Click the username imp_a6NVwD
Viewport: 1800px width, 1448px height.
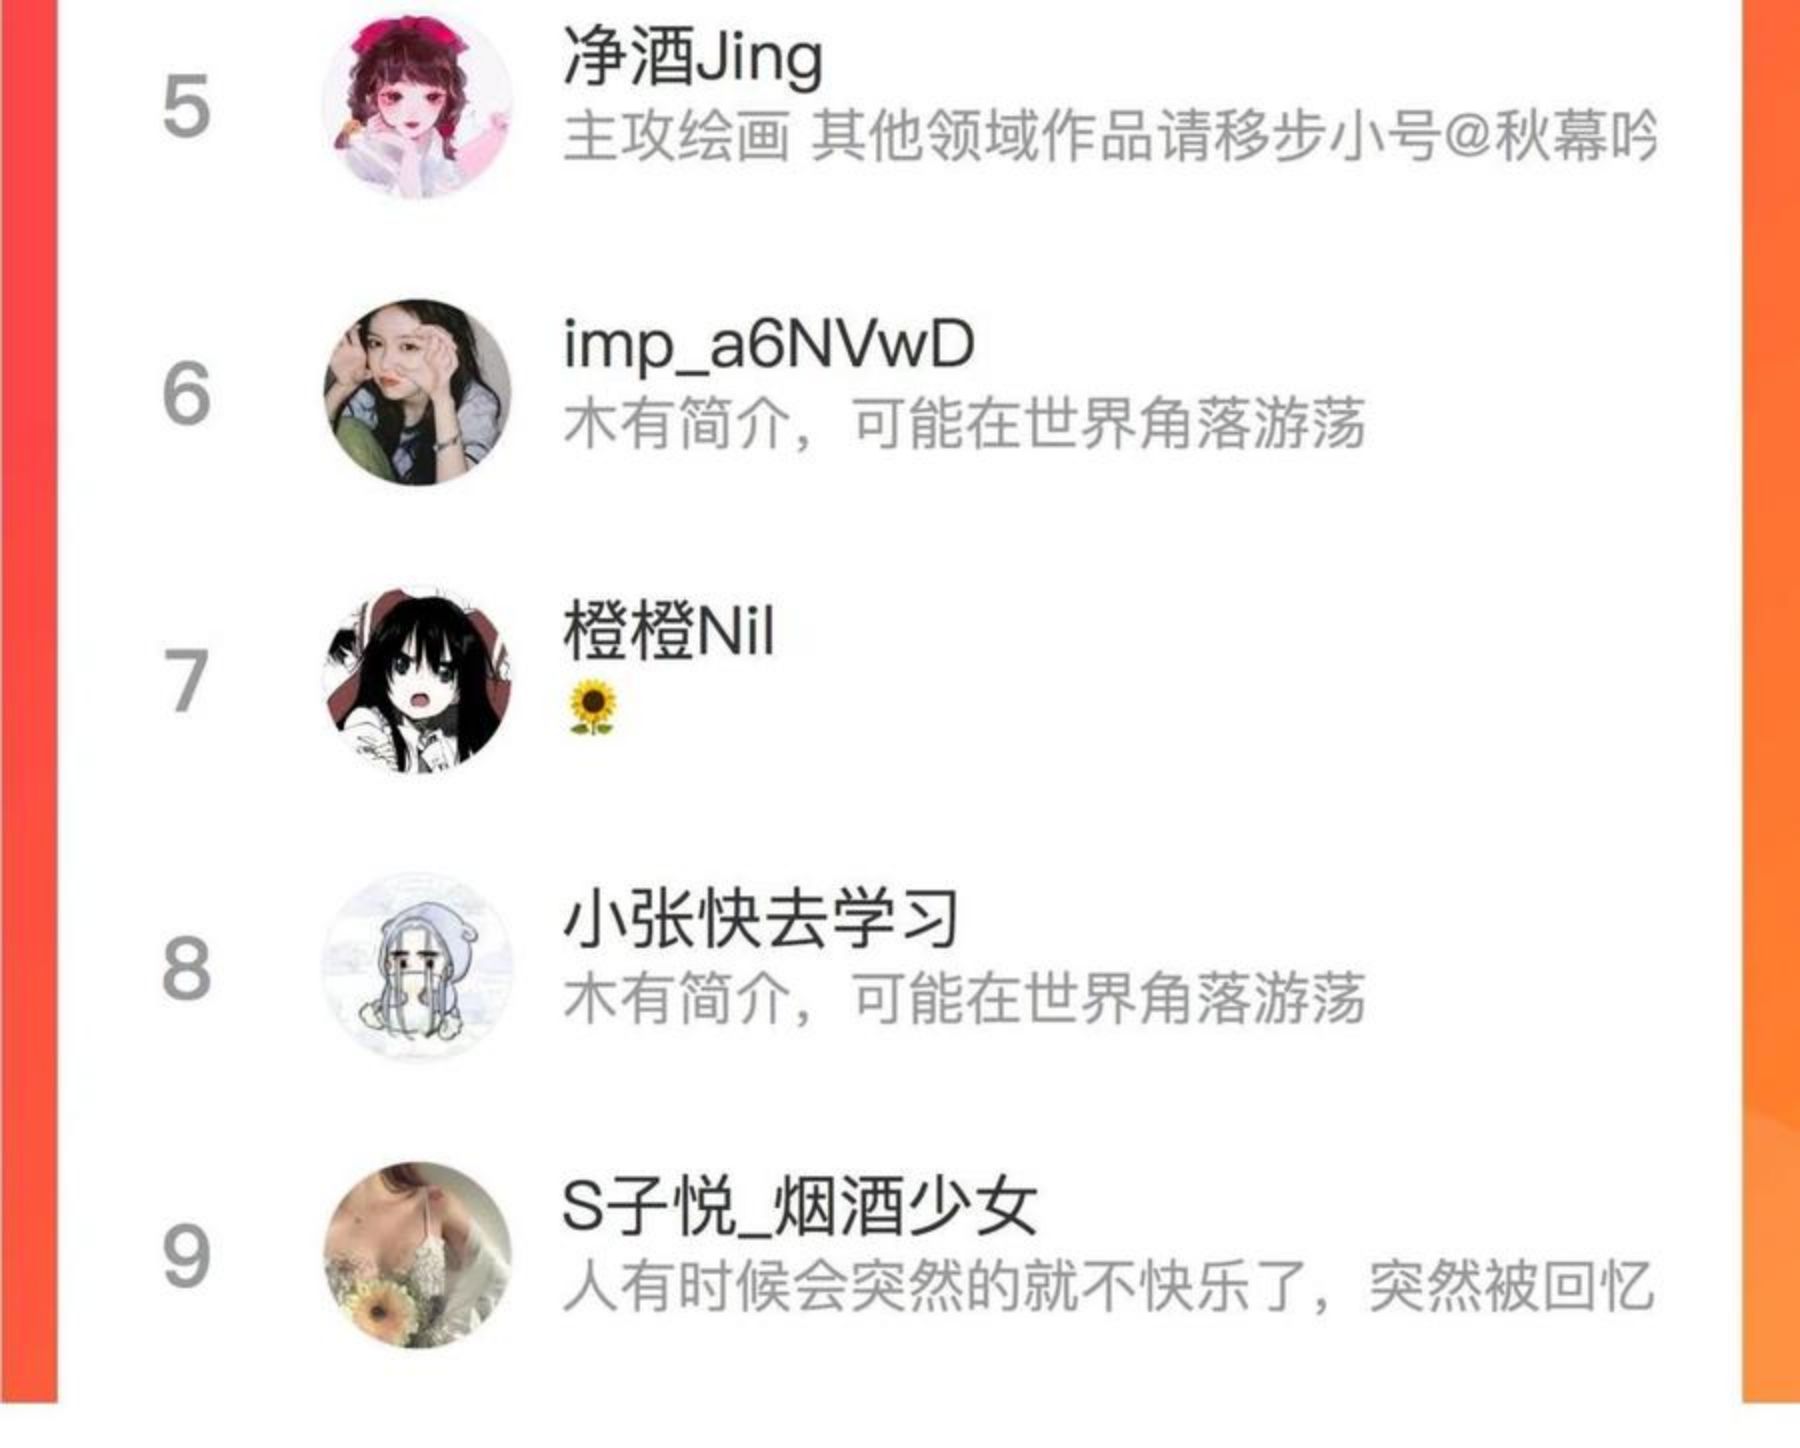coord(768,344)
